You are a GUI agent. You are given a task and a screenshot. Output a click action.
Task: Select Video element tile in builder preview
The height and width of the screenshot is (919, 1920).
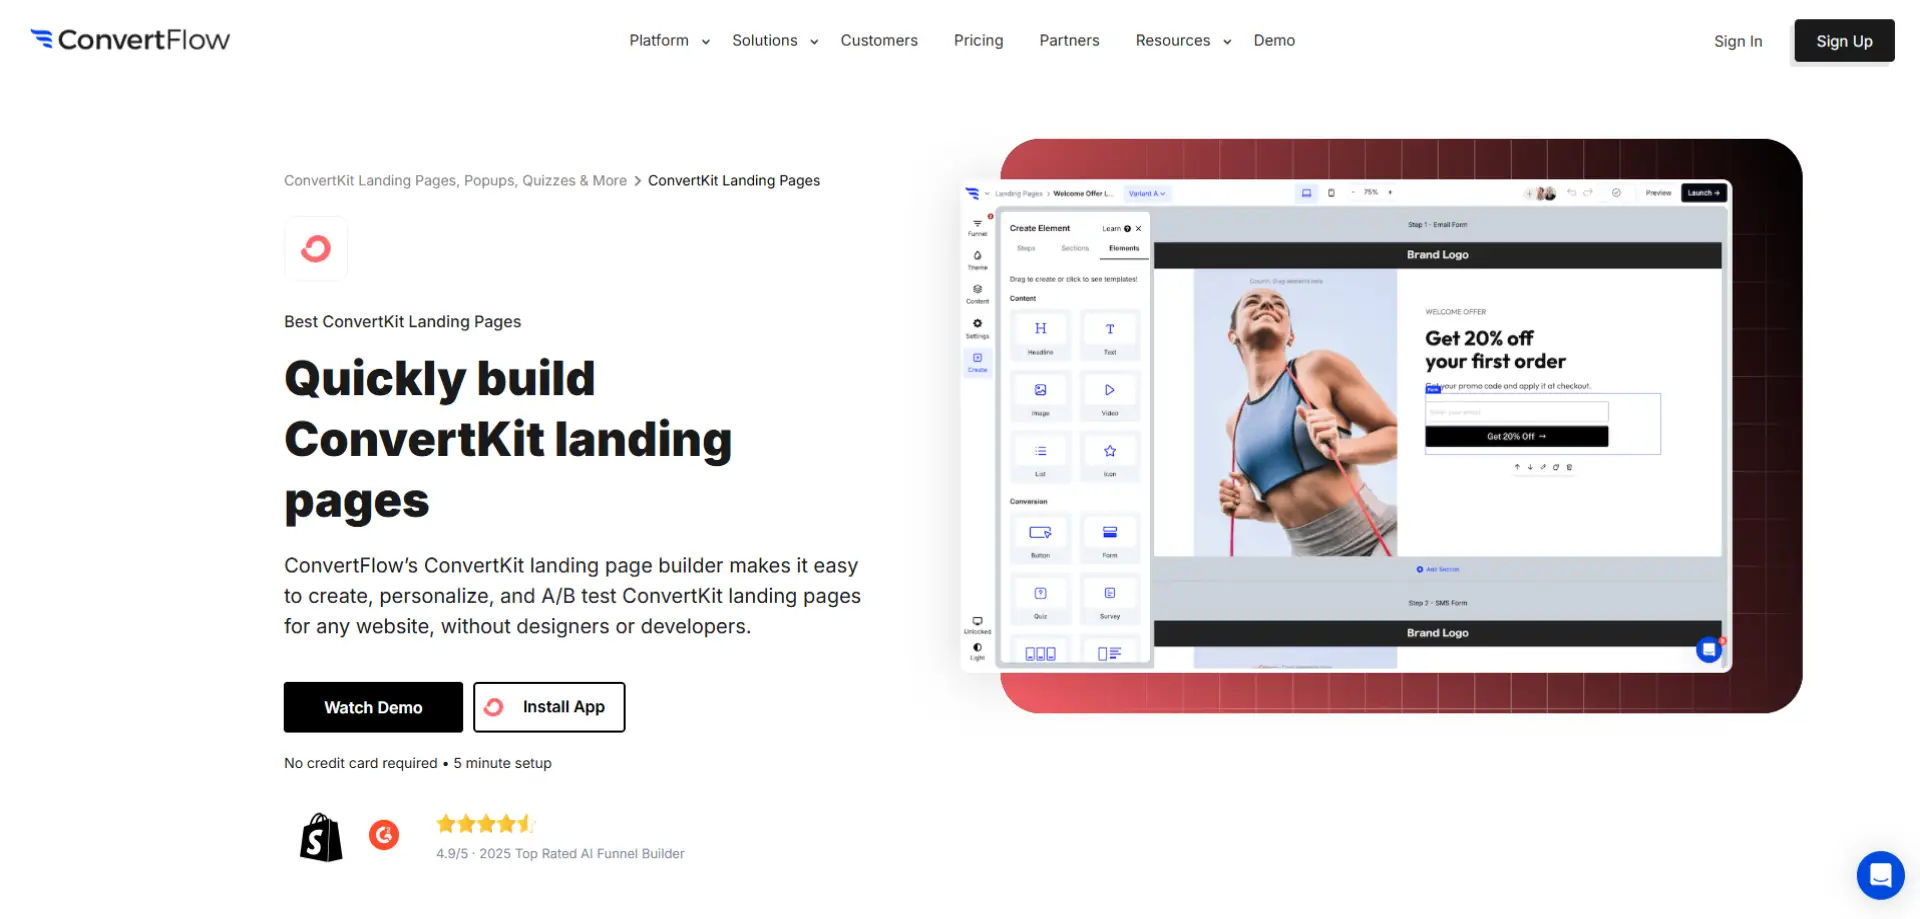(x=1110, y=396)
